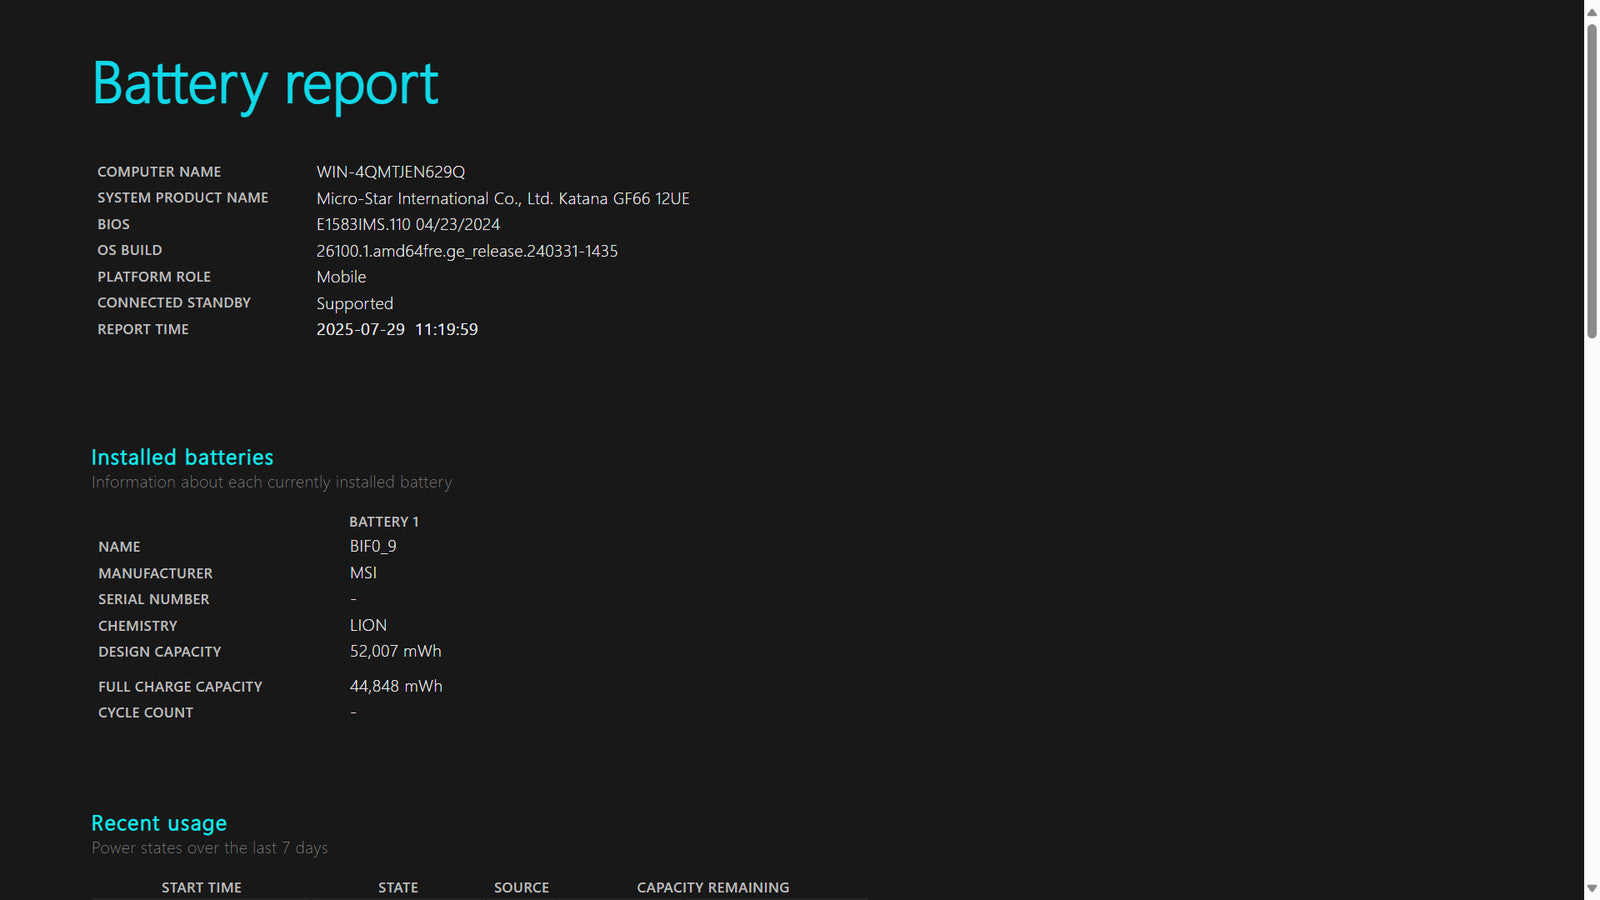Select computer name value WIN-4QMTJEN629Q
This screenshot has height=900, width=1600.
(x=391, y=172)
